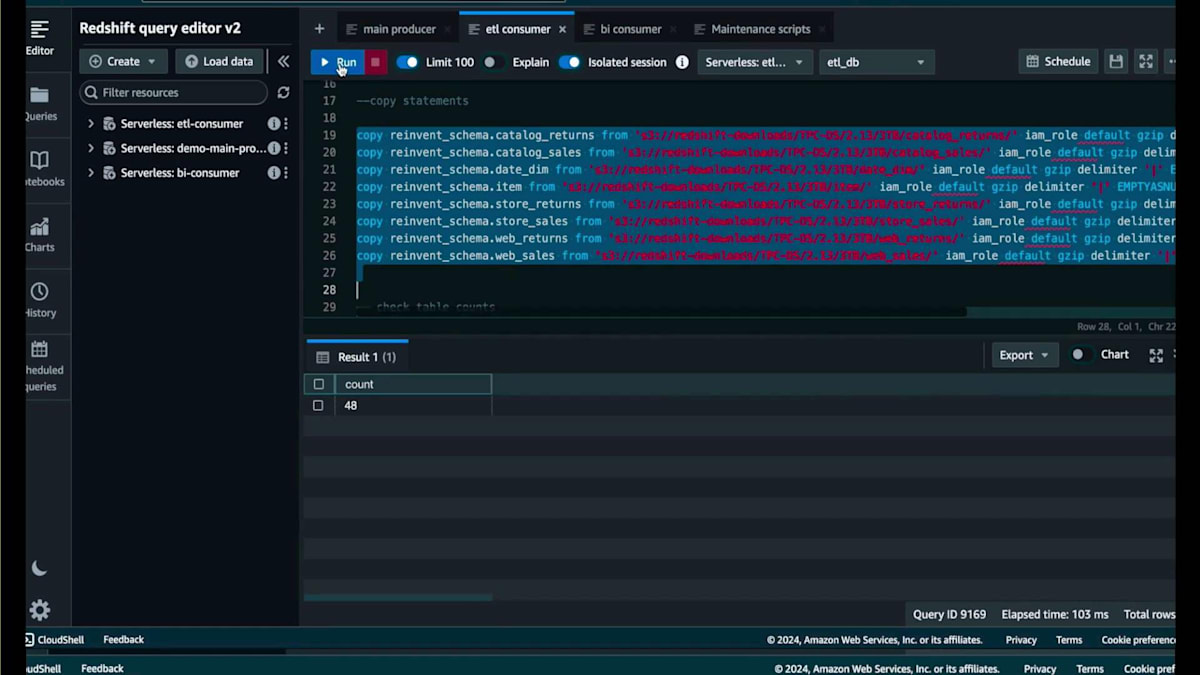Toggle the Isolated session switch
Screen dimensions: 1200x675
tap(570, 62)
